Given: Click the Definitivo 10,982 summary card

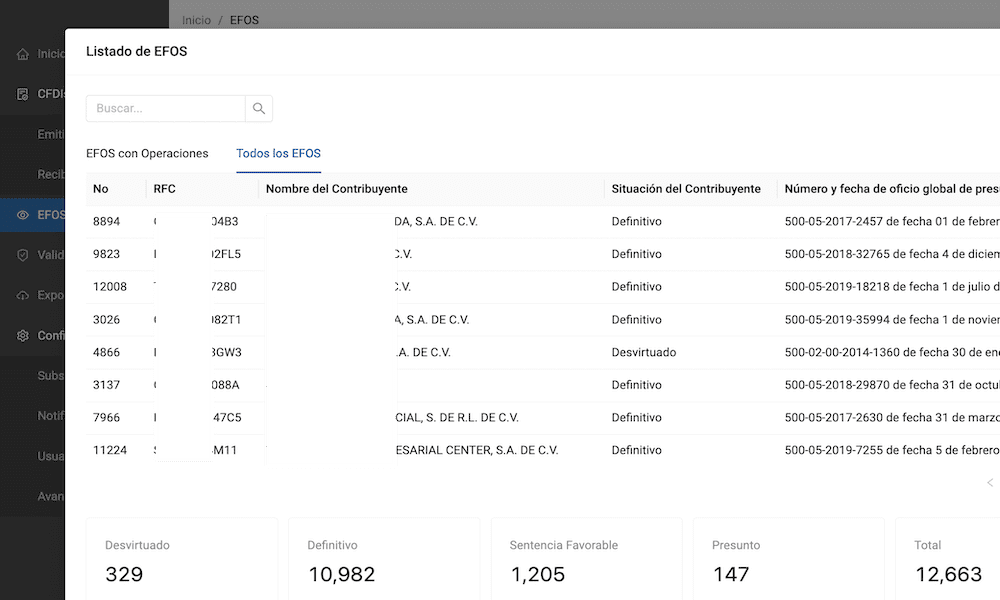Looking at the screenshot, I should pyautogui.click(x=385, y=560).
